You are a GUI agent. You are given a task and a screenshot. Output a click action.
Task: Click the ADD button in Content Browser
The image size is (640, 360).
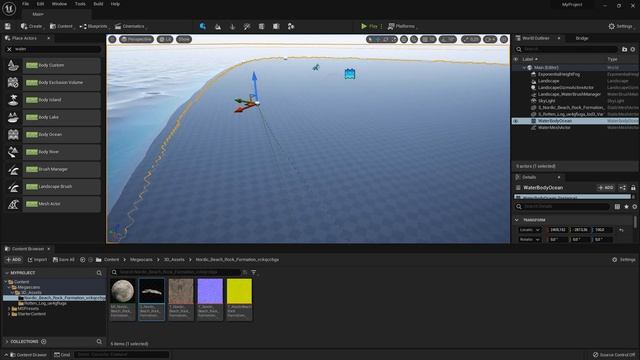pyautogui.click(x=13, y=260)
